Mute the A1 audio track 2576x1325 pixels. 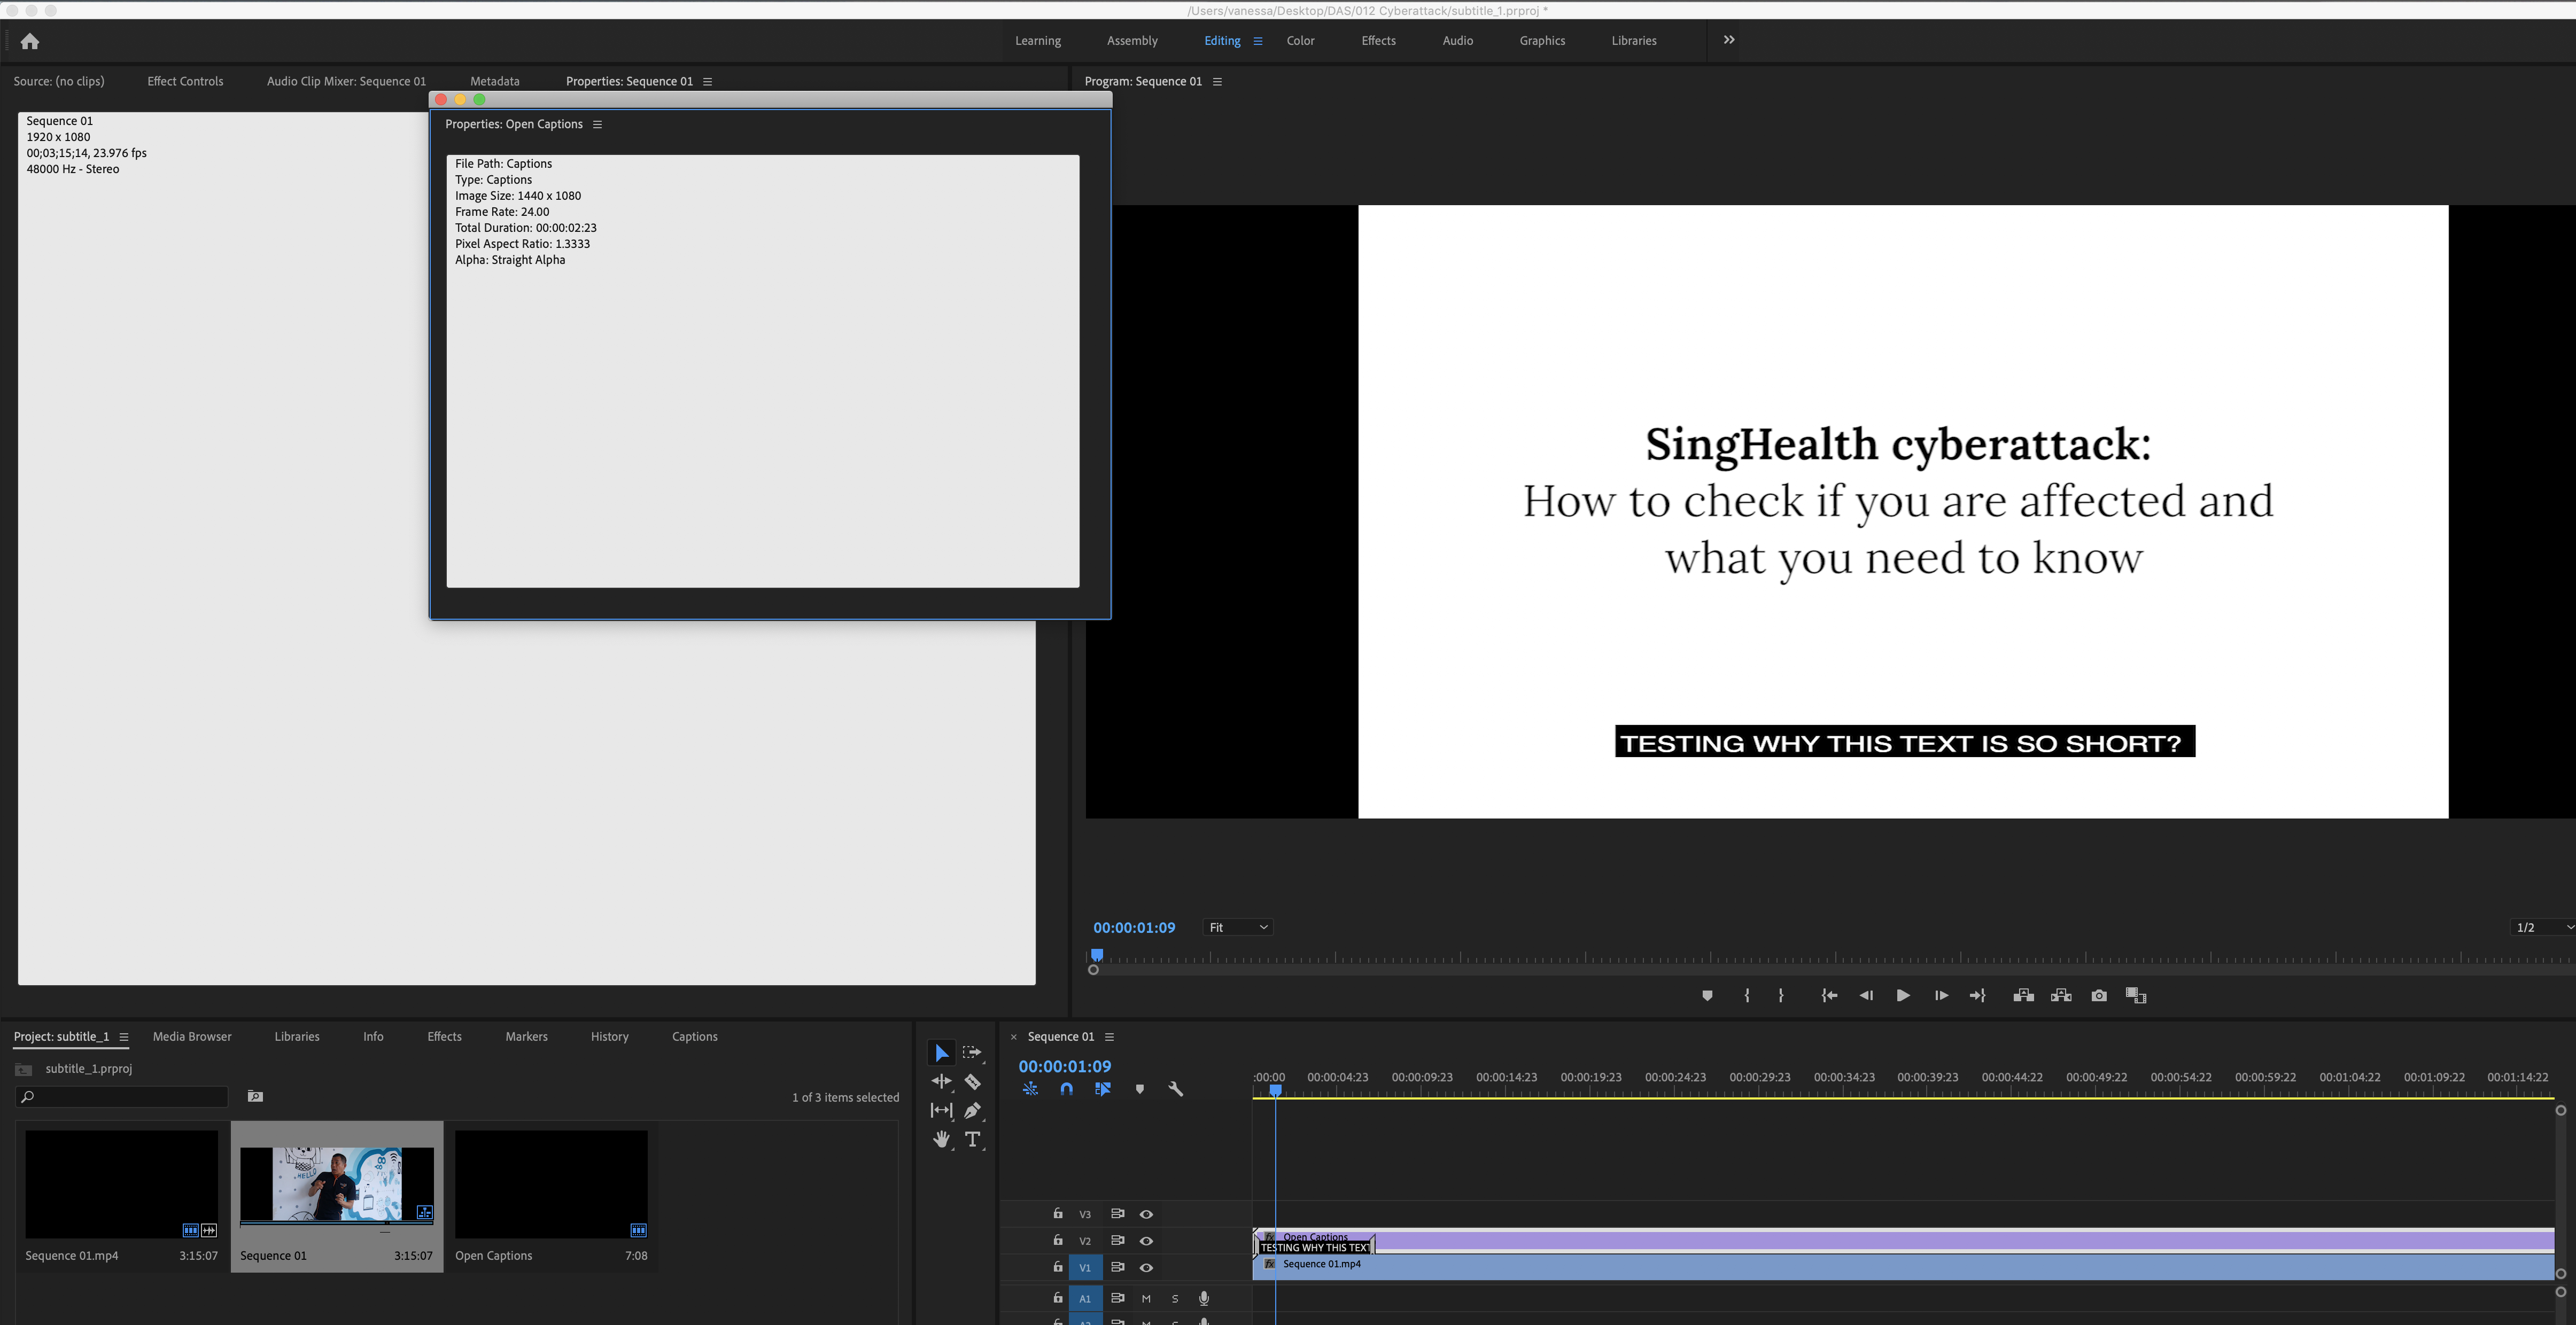tap(1146, 1299)
